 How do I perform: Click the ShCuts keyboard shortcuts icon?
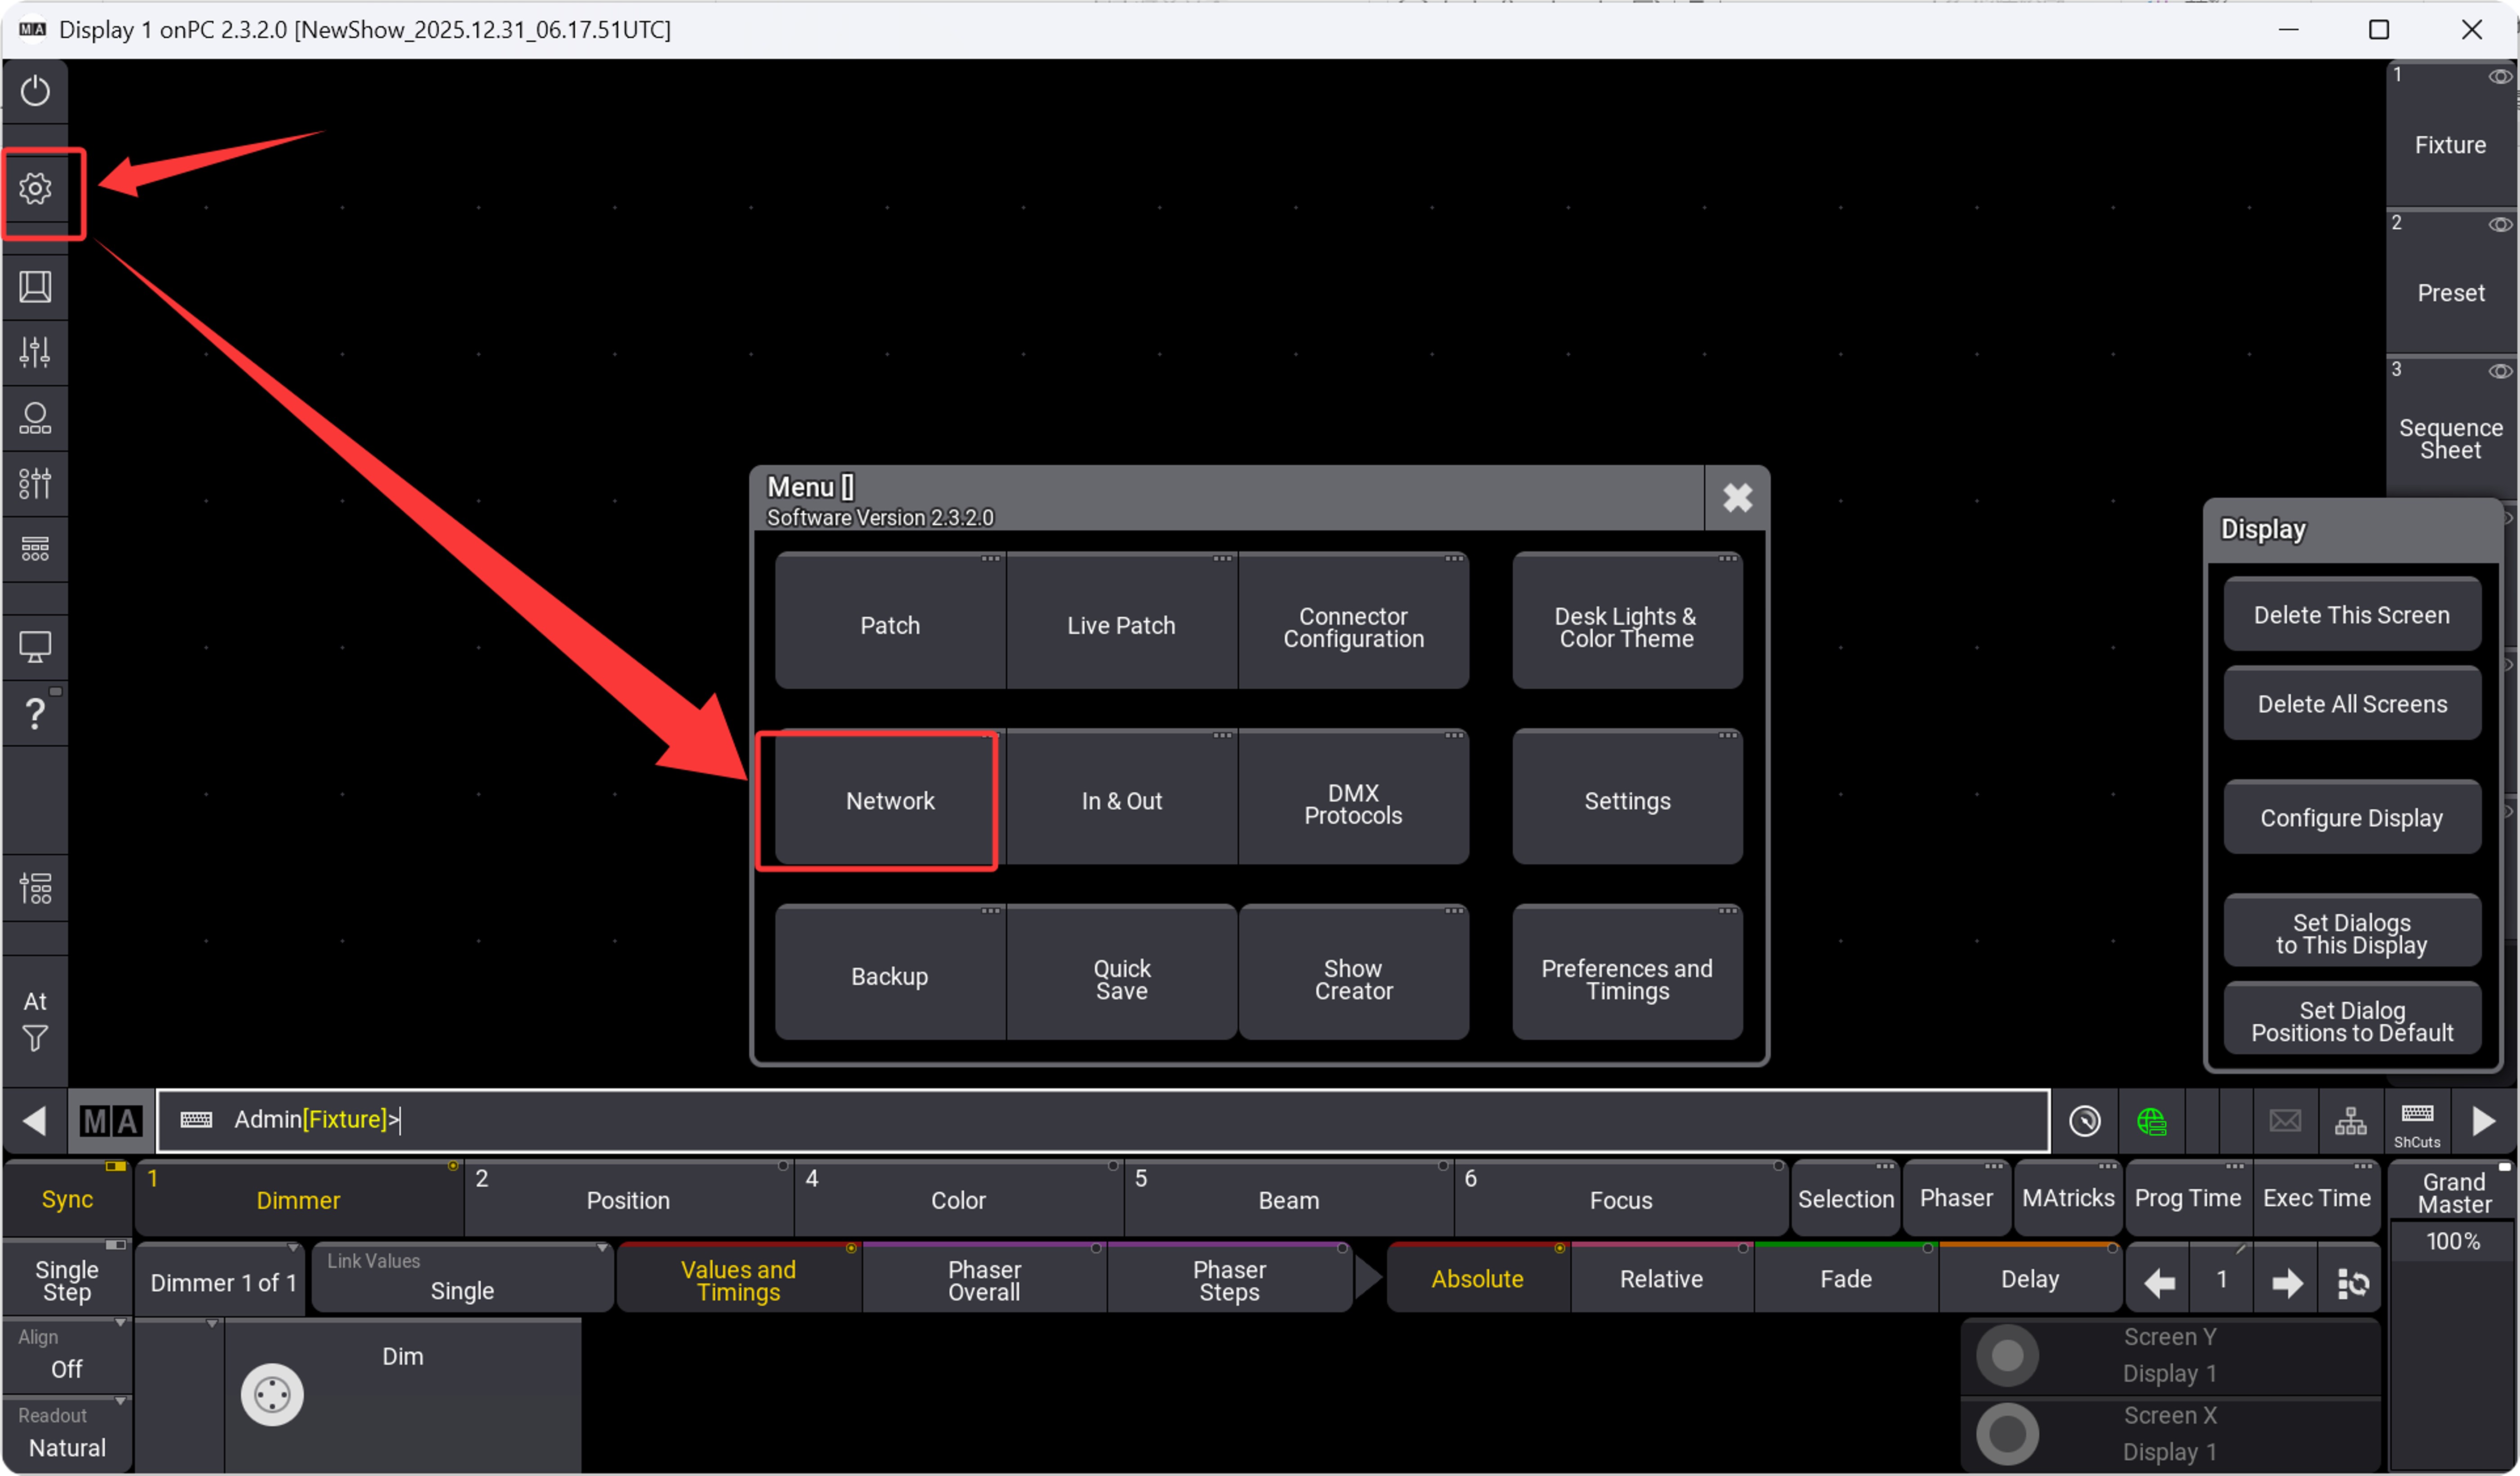point(2417,1121)
